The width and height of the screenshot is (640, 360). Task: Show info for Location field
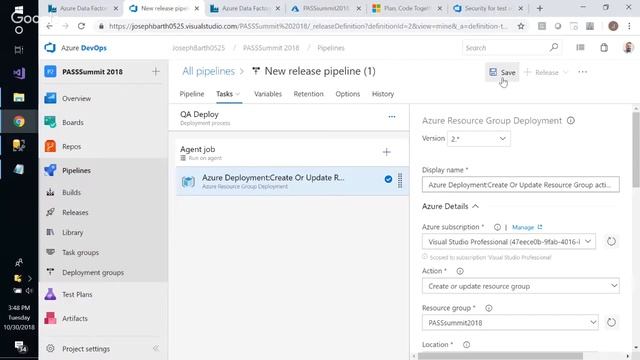point(467,345)
